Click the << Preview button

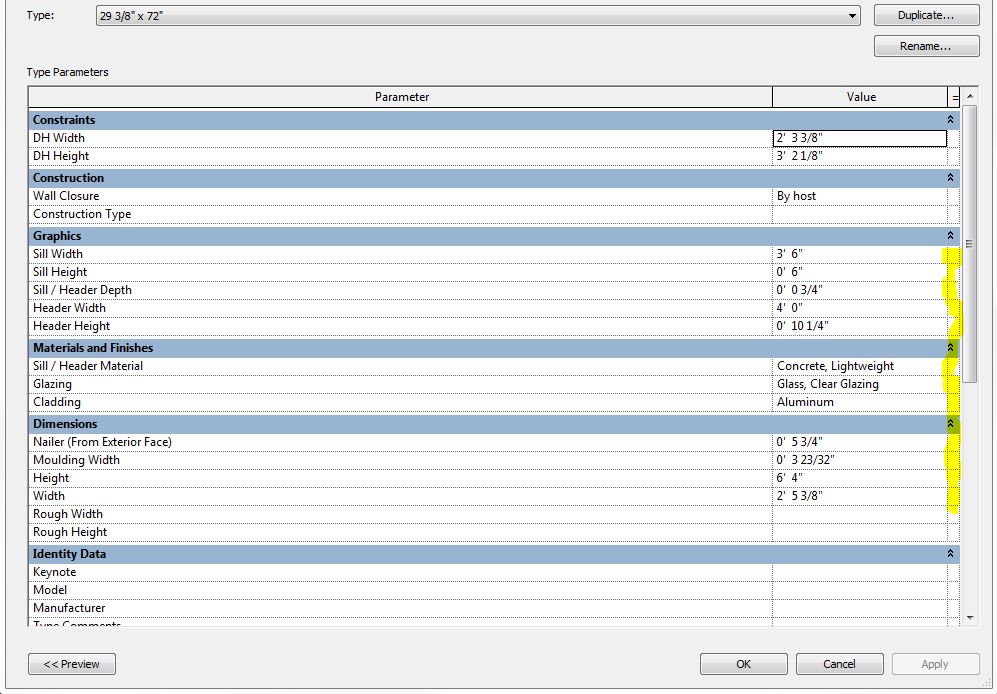tap(72, 664)
